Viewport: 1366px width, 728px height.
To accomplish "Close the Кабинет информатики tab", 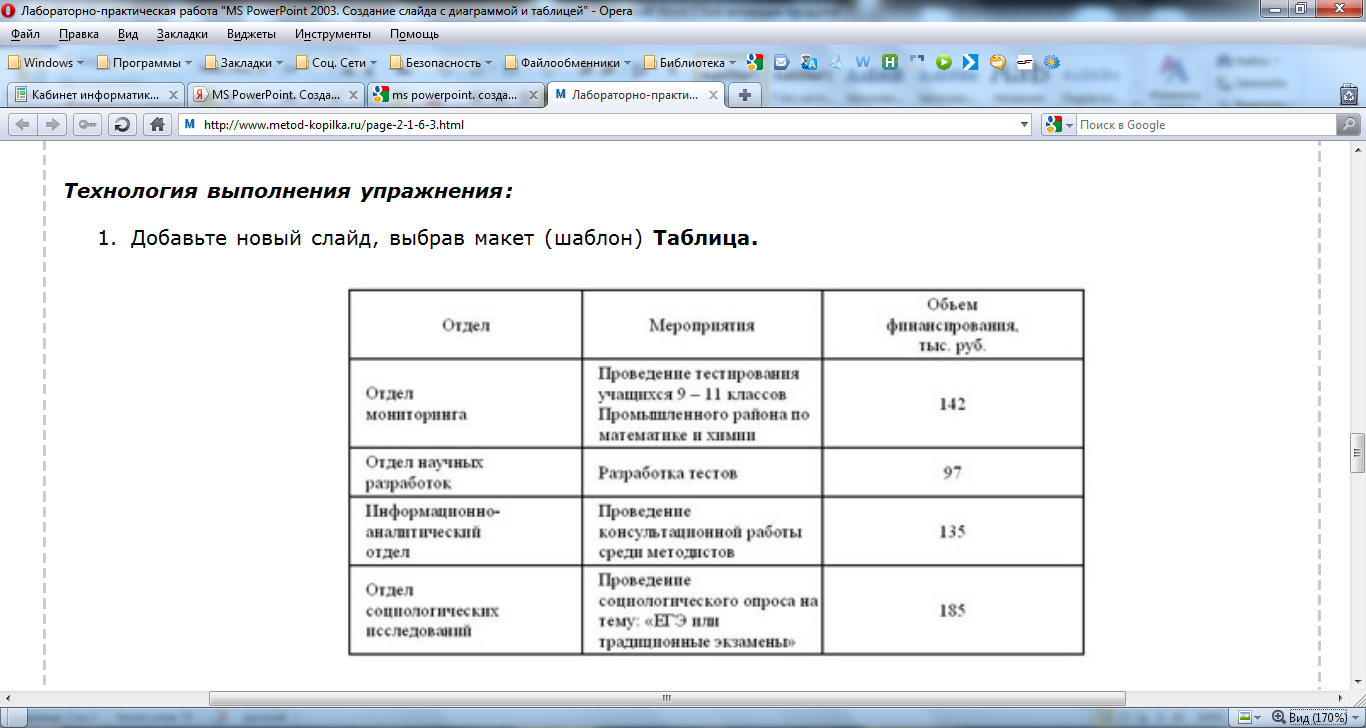I will [173, 95].
